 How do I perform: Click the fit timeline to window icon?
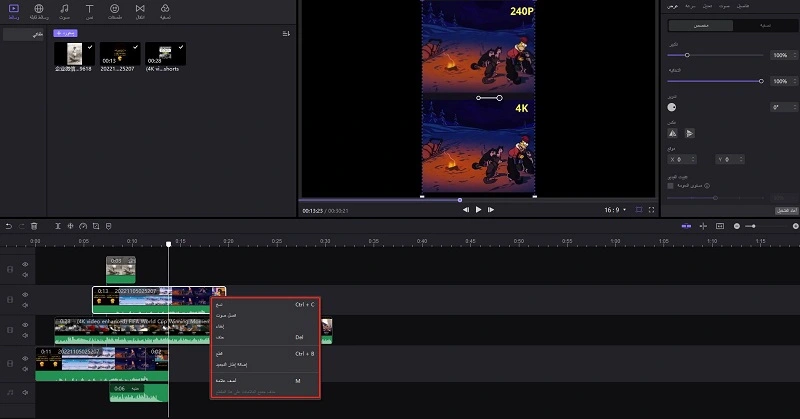(x=720, y=226)
